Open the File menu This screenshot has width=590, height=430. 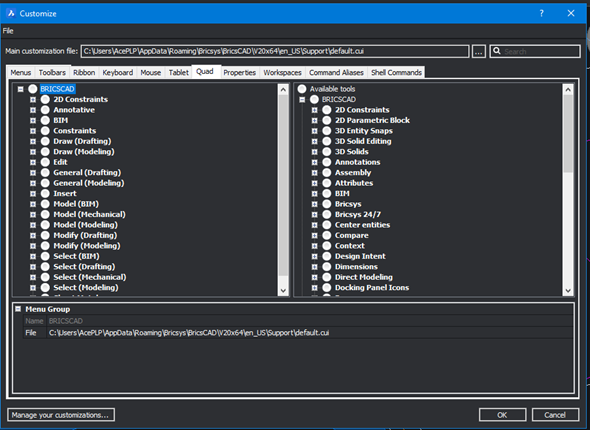pyautogui.click(x=8, y=31)
